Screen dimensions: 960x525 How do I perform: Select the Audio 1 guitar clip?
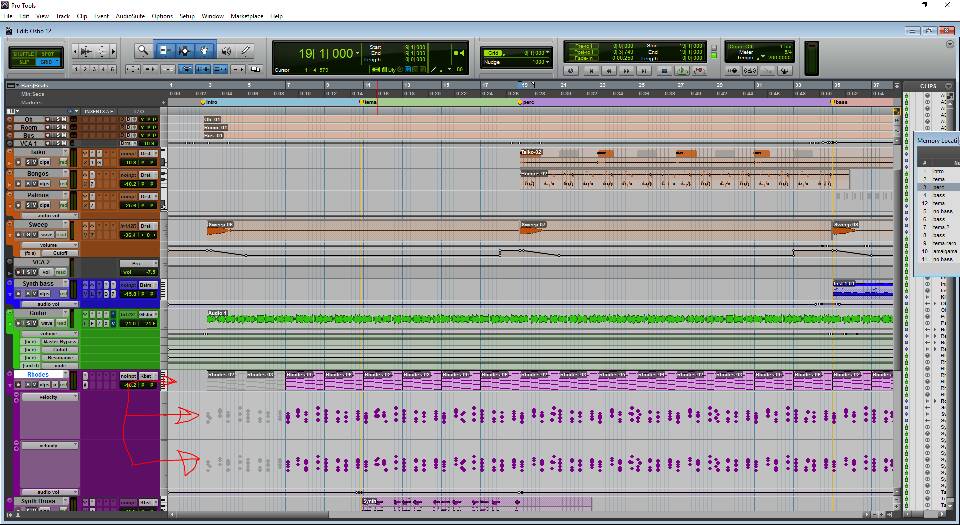pyautogui.click(x=549, y=319)
